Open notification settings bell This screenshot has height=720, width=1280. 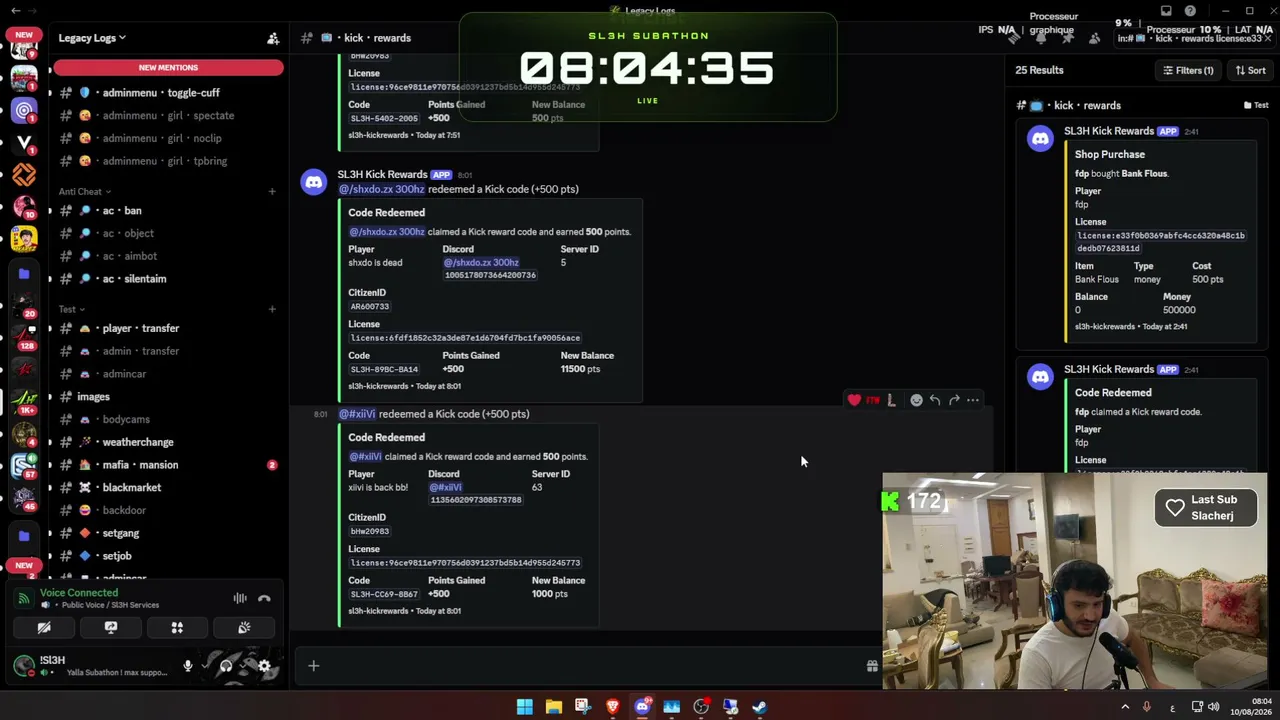[1041, 38]
